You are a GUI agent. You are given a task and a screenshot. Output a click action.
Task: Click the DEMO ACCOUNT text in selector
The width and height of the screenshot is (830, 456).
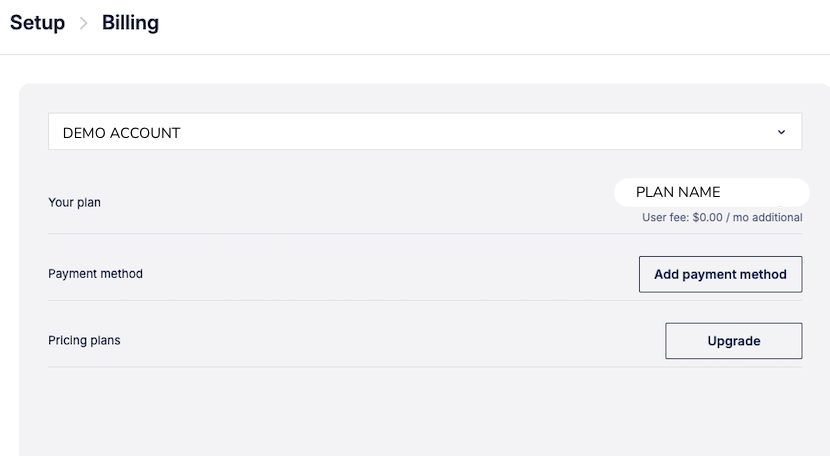121,132
